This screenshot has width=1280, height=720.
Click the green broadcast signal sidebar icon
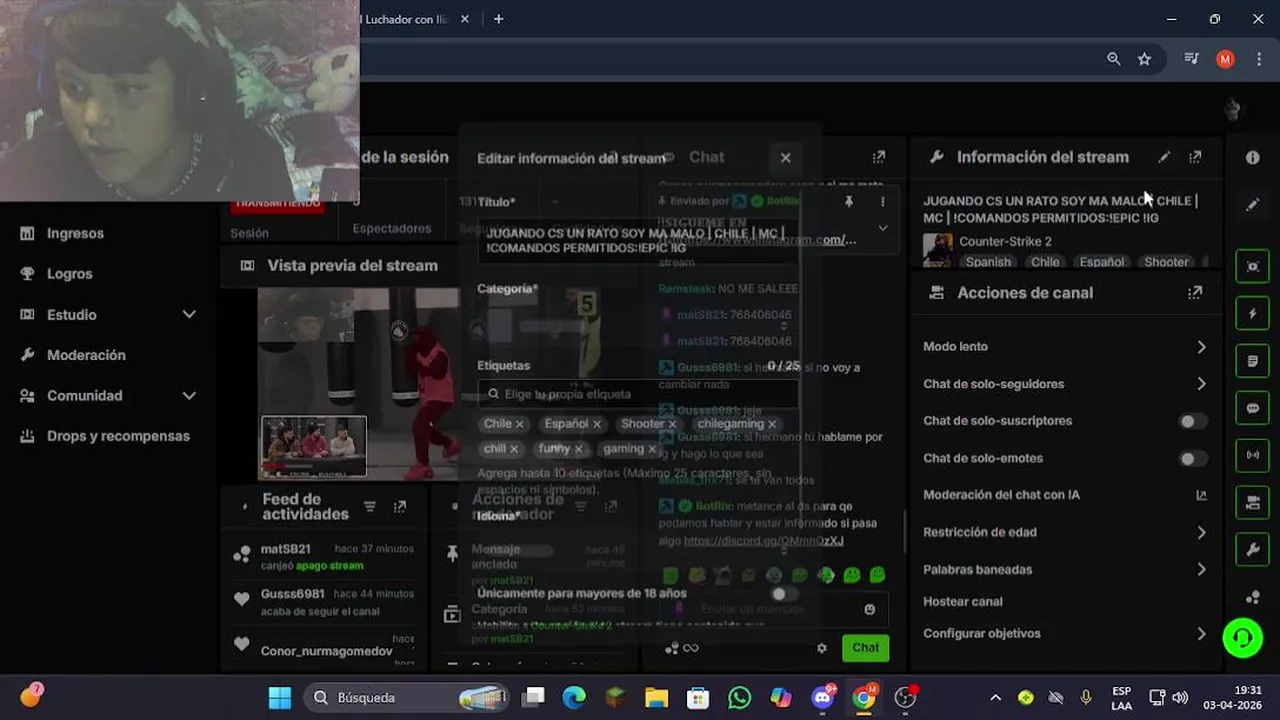[x=1253, y=455]
